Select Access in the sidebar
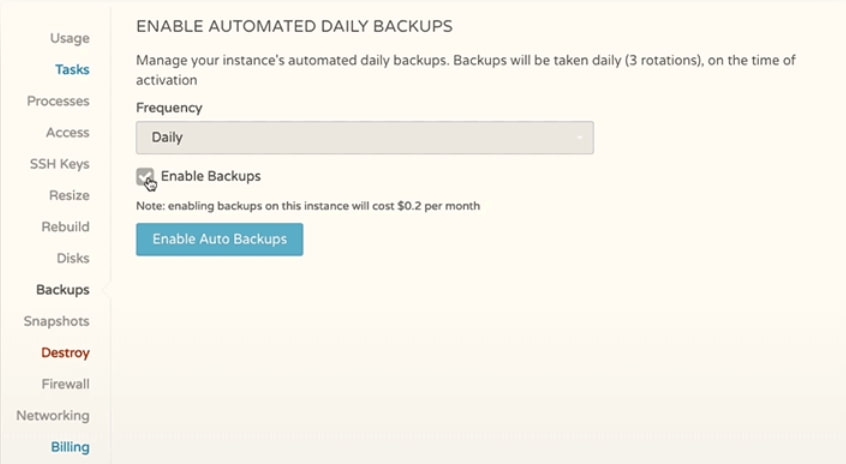 pos(67,133)
